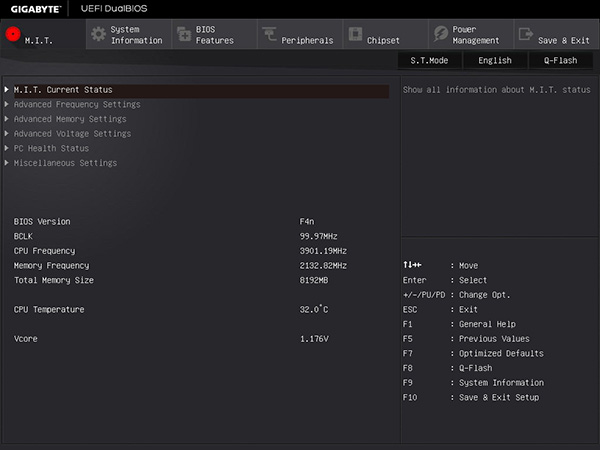Expand arrow next to Advanced Frequency Settings
The width and height of the screenshot is (600, 450).
point(7,104)
